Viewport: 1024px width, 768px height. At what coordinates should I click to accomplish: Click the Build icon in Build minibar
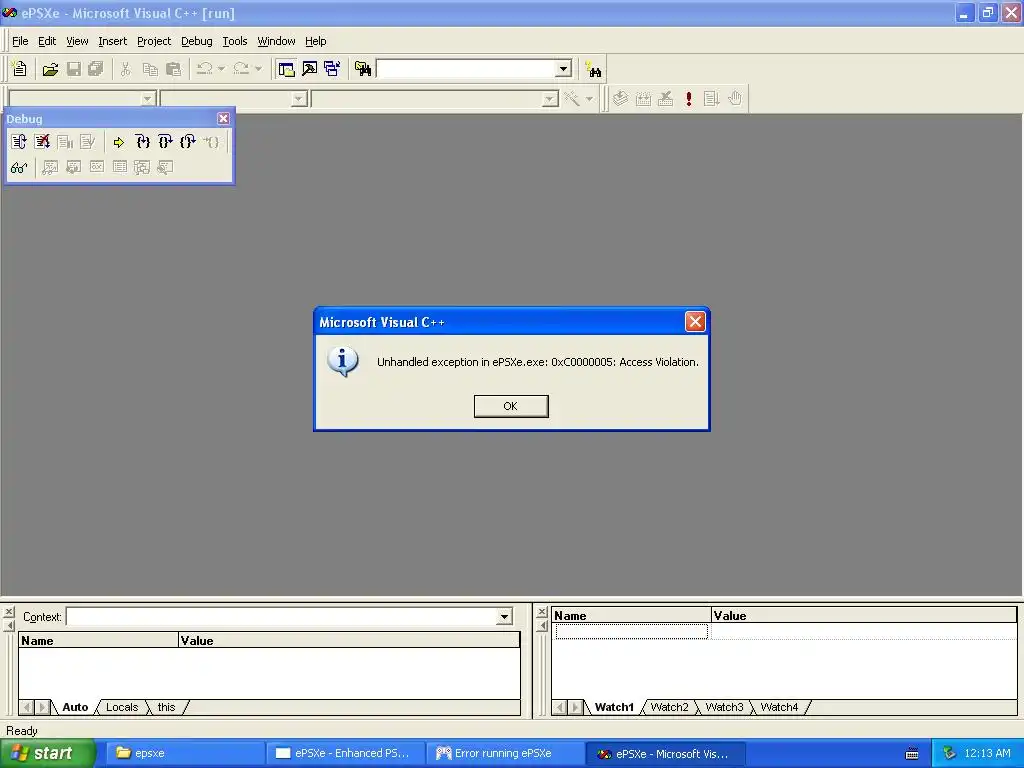point(643,99)
